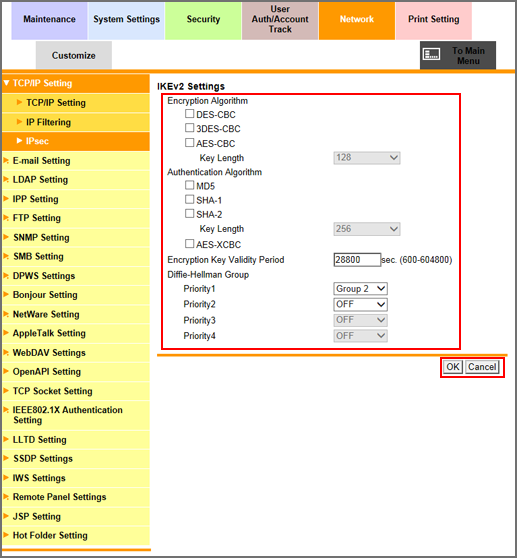Tick the SHA-1 authentication checkbox
The height and width of the screenshot is (558, 517).
coord(190,199)
